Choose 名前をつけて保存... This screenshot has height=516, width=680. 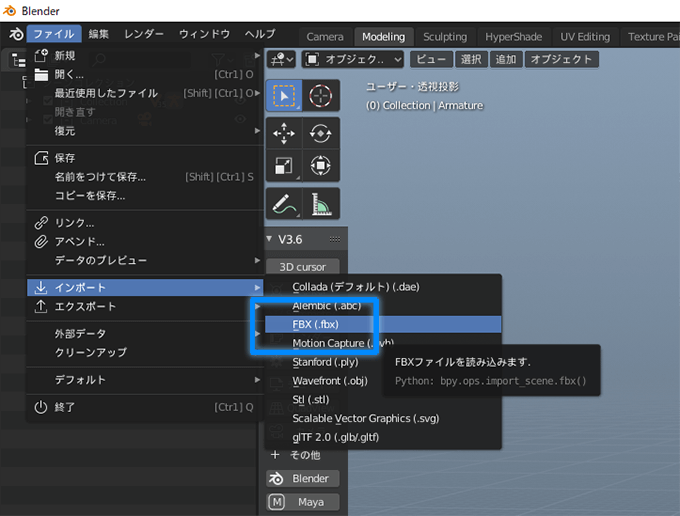145,177
